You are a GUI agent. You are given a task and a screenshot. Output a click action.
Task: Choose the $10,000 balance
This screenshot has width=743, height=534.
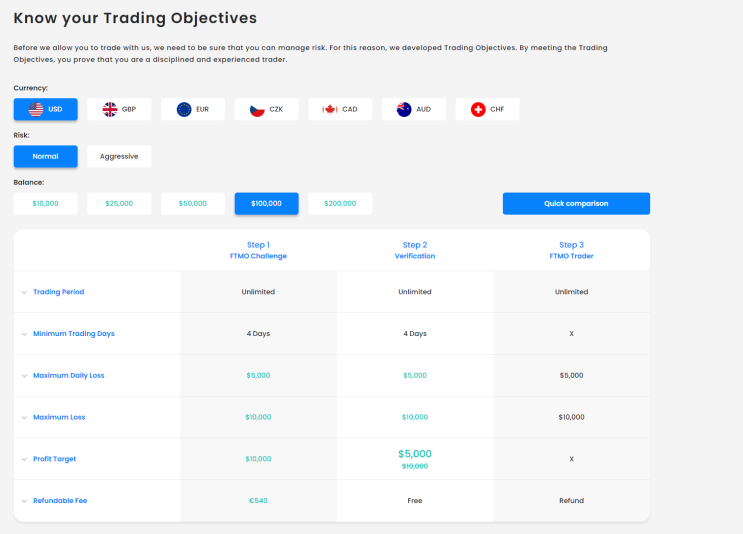pyautogui.click(x=45, y=204)
